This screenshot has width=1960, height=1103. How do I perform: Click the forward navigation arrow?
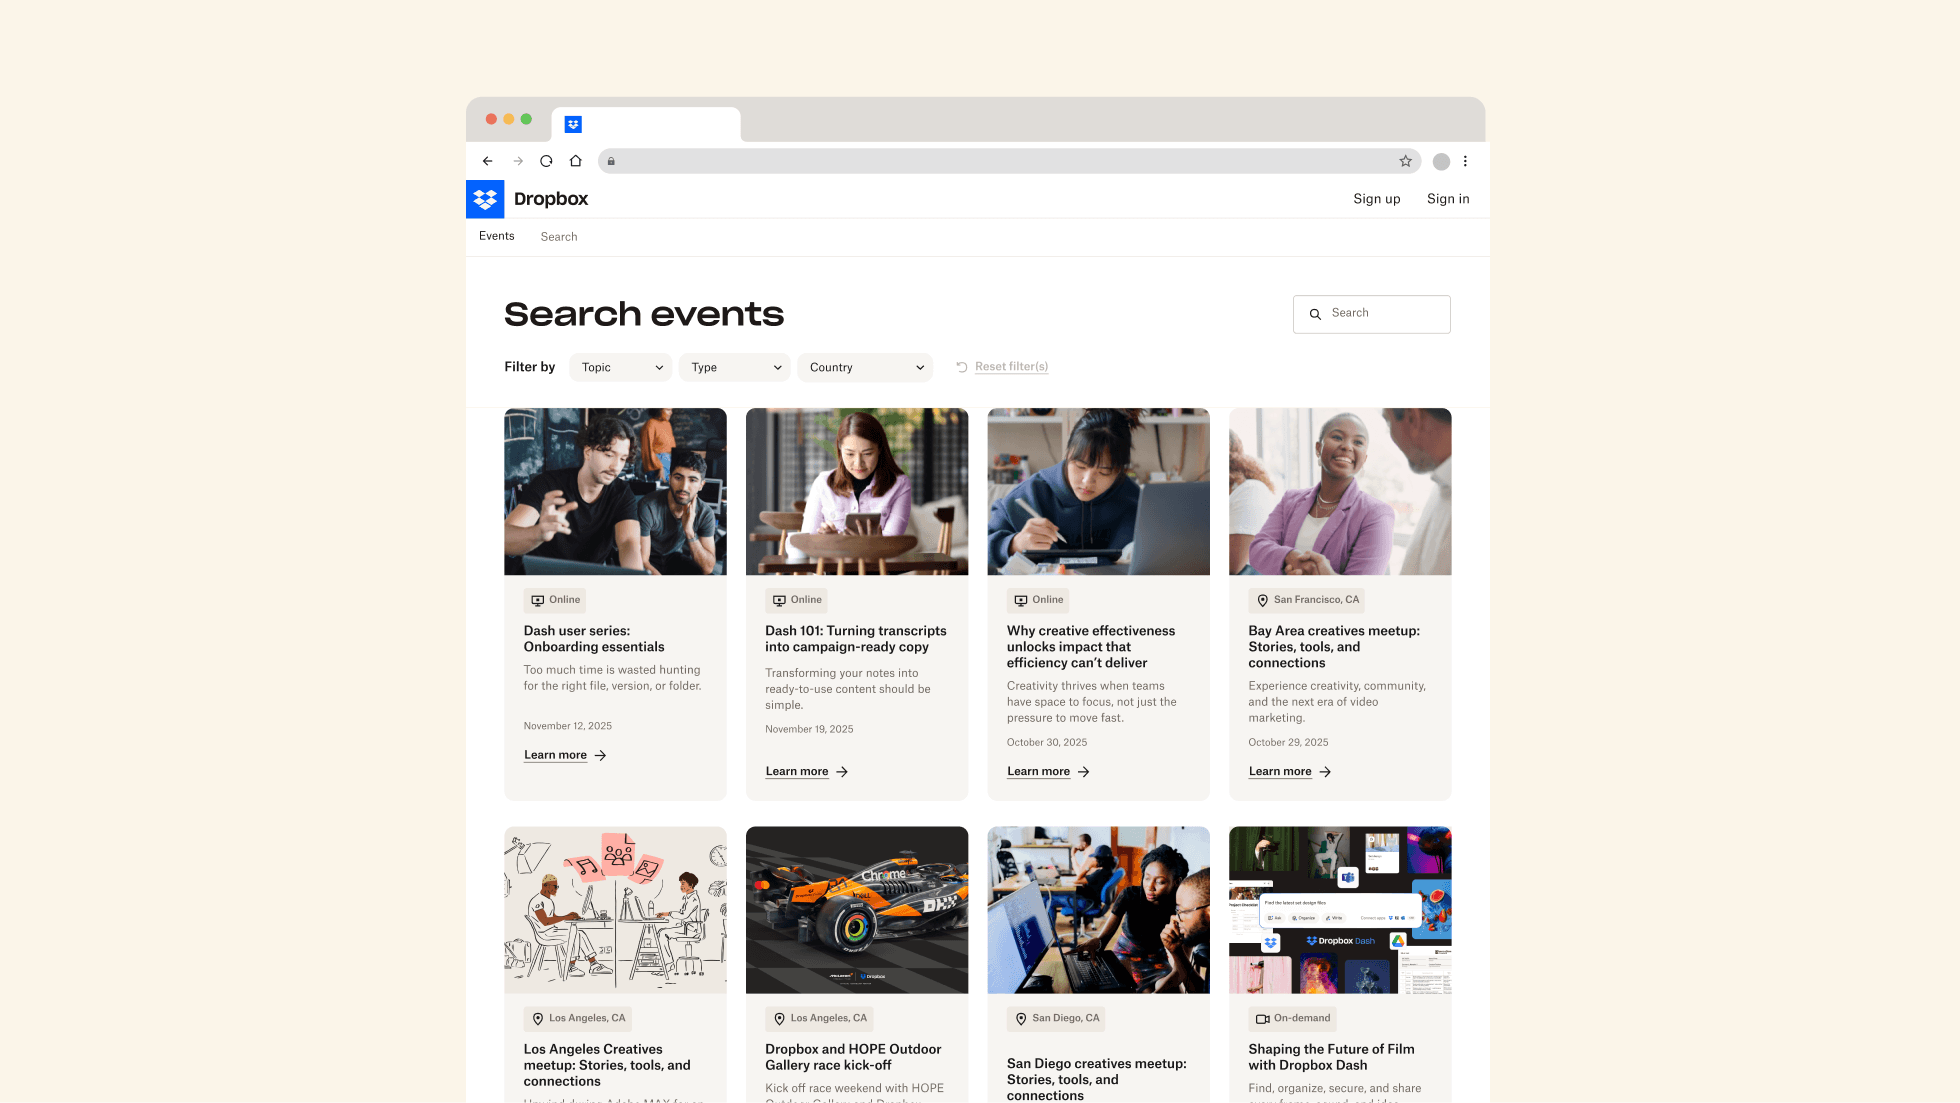[x=518, y=161]
